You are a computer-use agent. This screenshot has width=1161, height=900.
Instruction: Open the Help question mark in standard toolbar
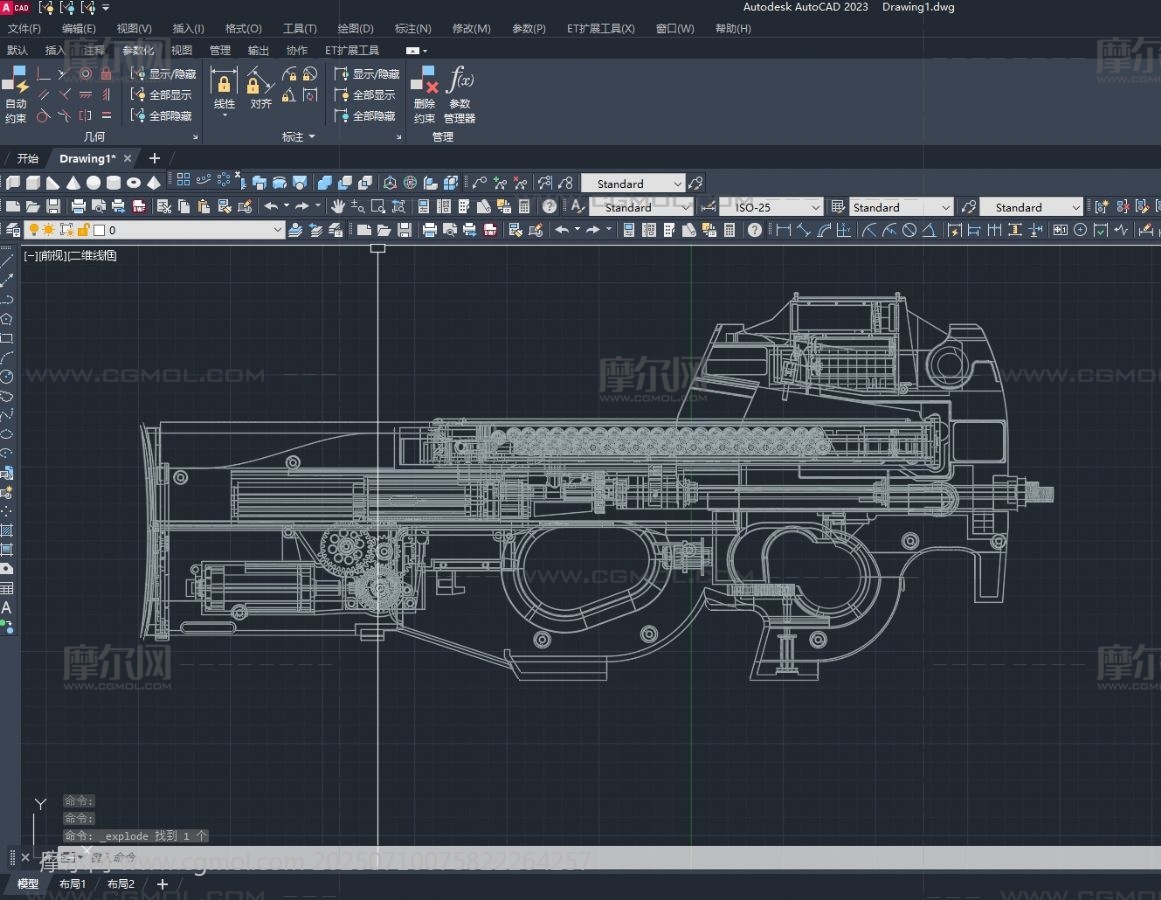pyautogui.click(x=549, y=206)
